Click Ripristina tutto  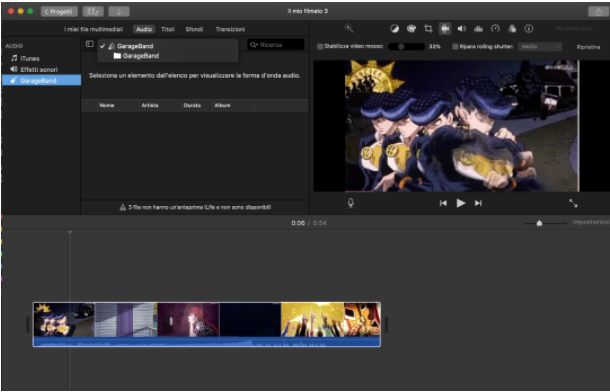coord(574,29)
